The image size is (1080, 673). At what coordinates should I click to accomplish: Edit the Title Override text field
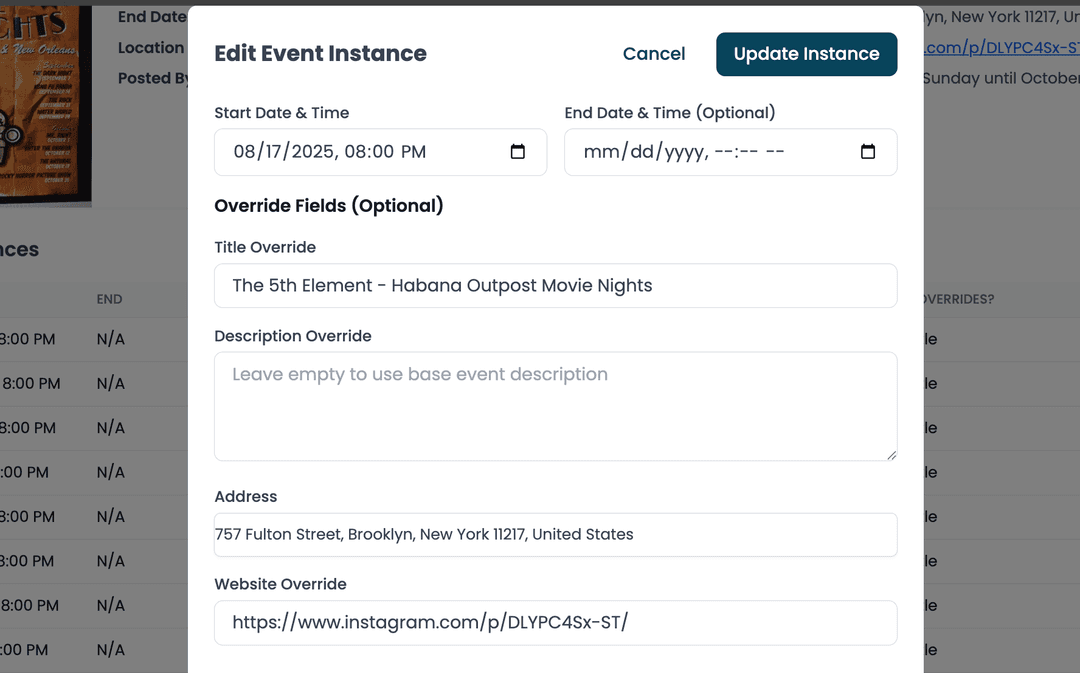pyautogui.click(x=555, y=286)
